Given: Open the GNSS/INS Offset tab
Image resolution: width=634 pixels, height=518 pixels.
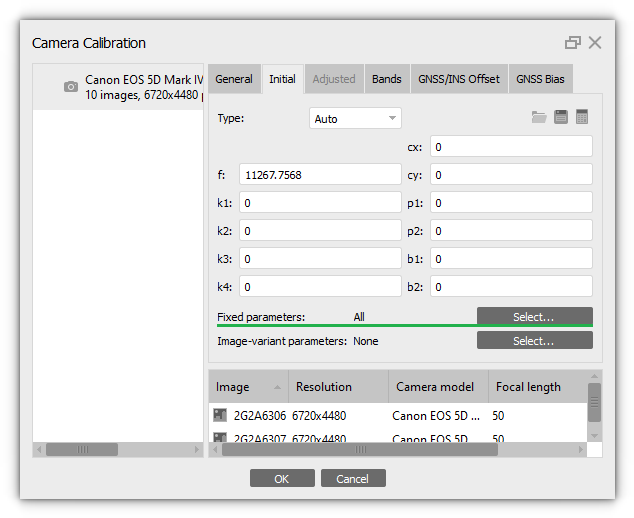Looking at the screenshot, I should 459,79.
